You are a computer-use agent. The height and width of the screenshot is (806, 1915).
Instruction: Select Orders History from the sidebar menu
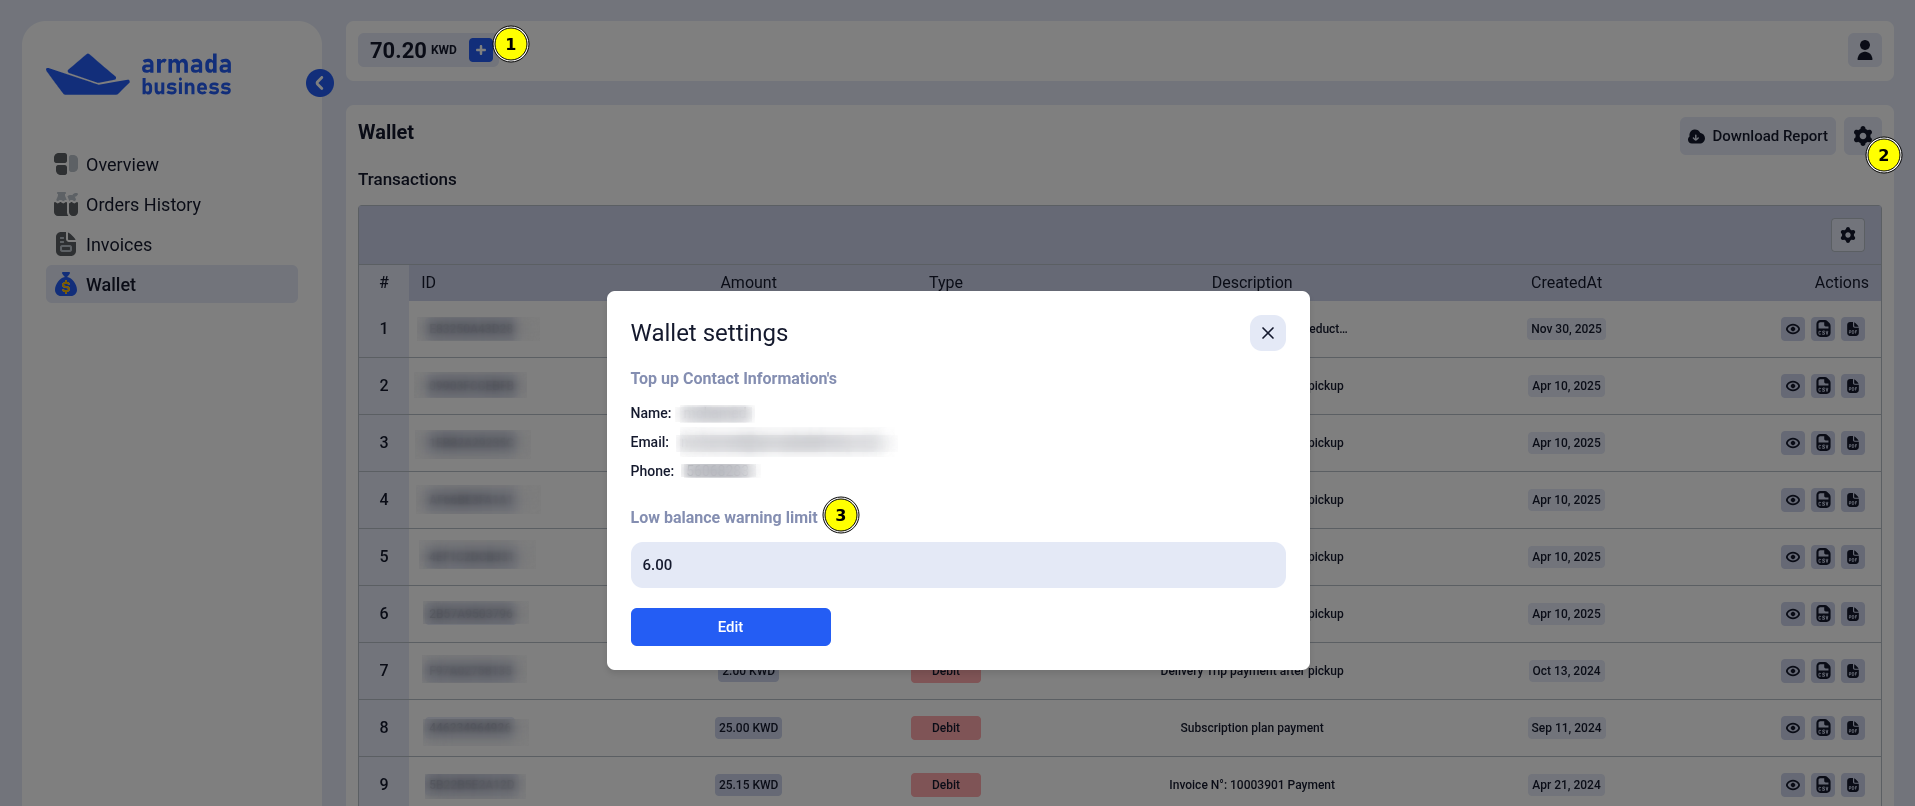coord(143,204)
